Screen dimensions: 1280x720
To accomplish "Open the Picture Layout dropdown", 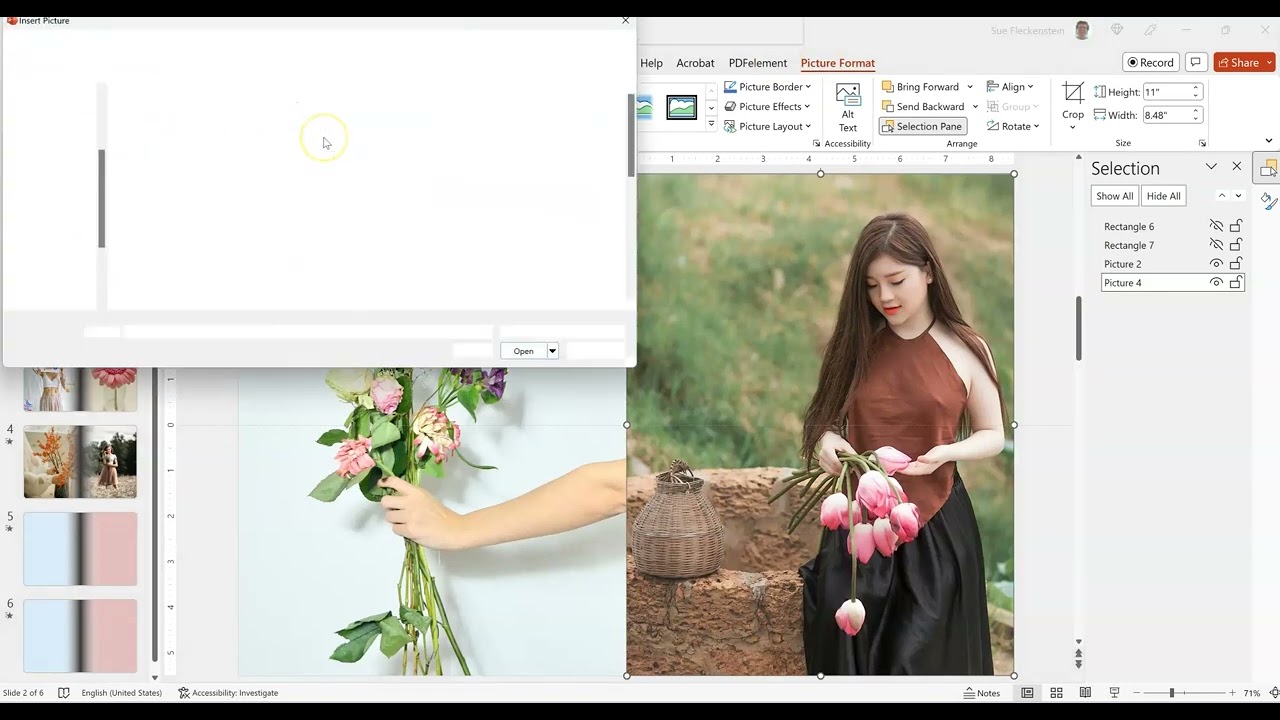I will [767, 126].
